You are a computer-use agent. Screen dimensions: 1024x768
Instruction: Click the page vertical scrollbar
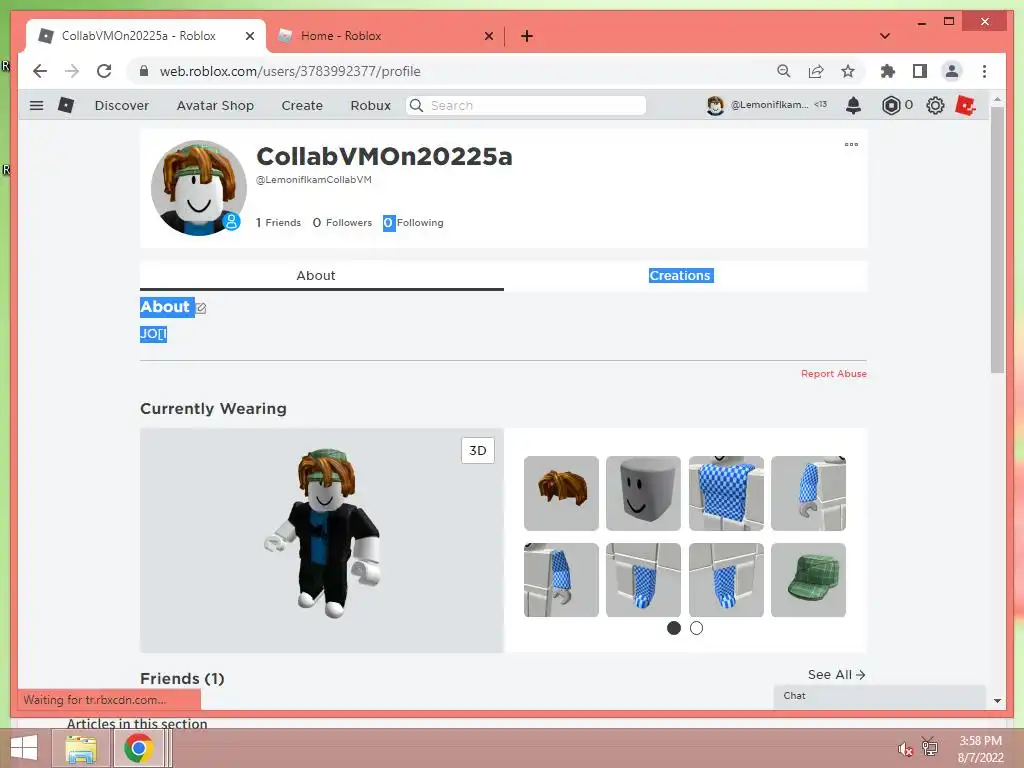[997, 240]
